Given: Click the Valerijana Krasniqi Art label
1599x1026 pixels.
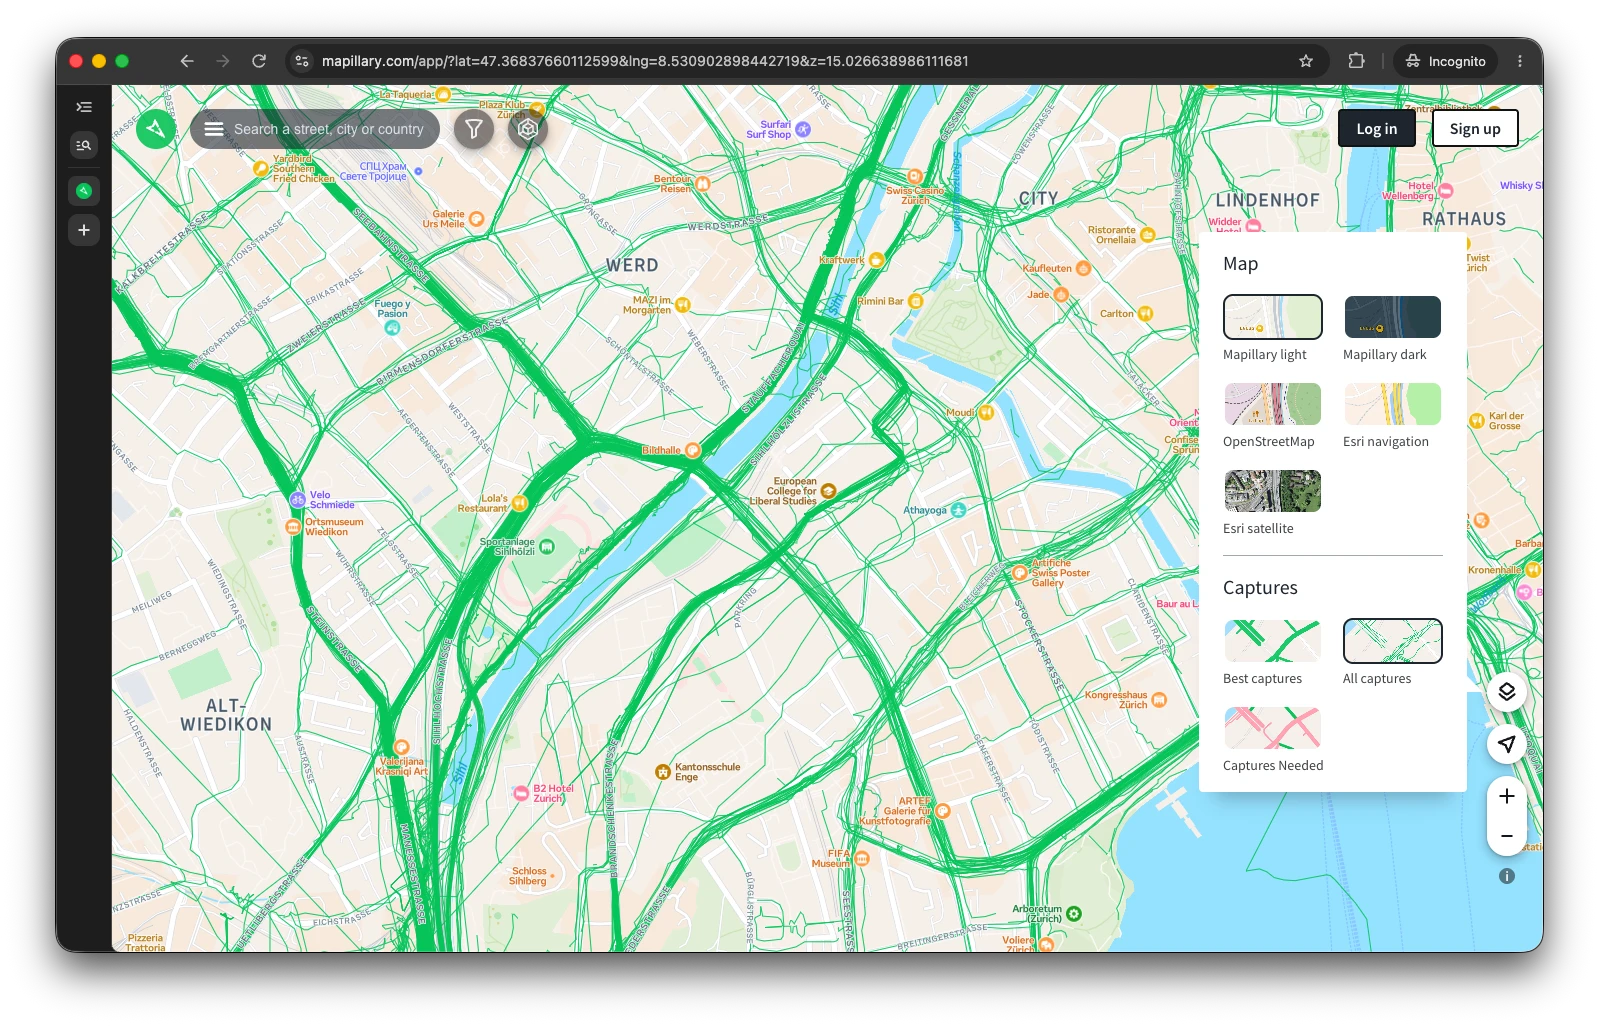Looking at the screenshot, I should coord(401,766).
